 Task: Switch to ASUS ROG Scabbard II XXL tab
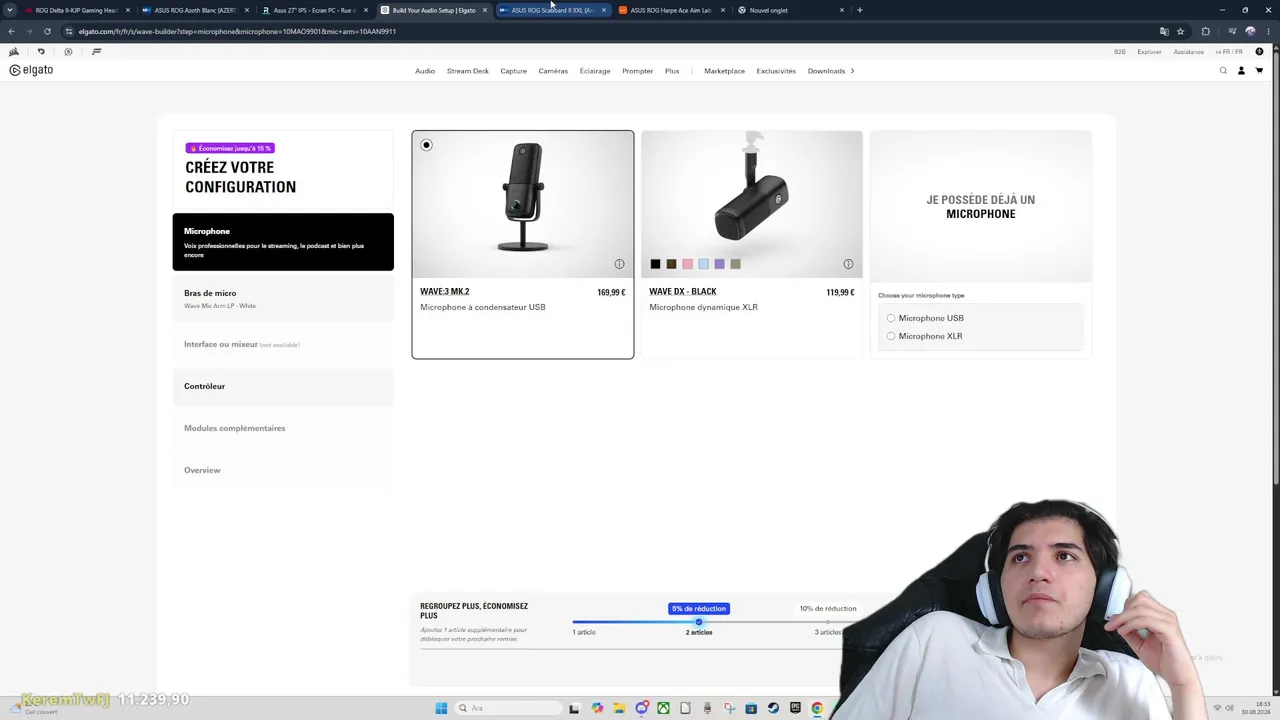(x=552, y=10)
